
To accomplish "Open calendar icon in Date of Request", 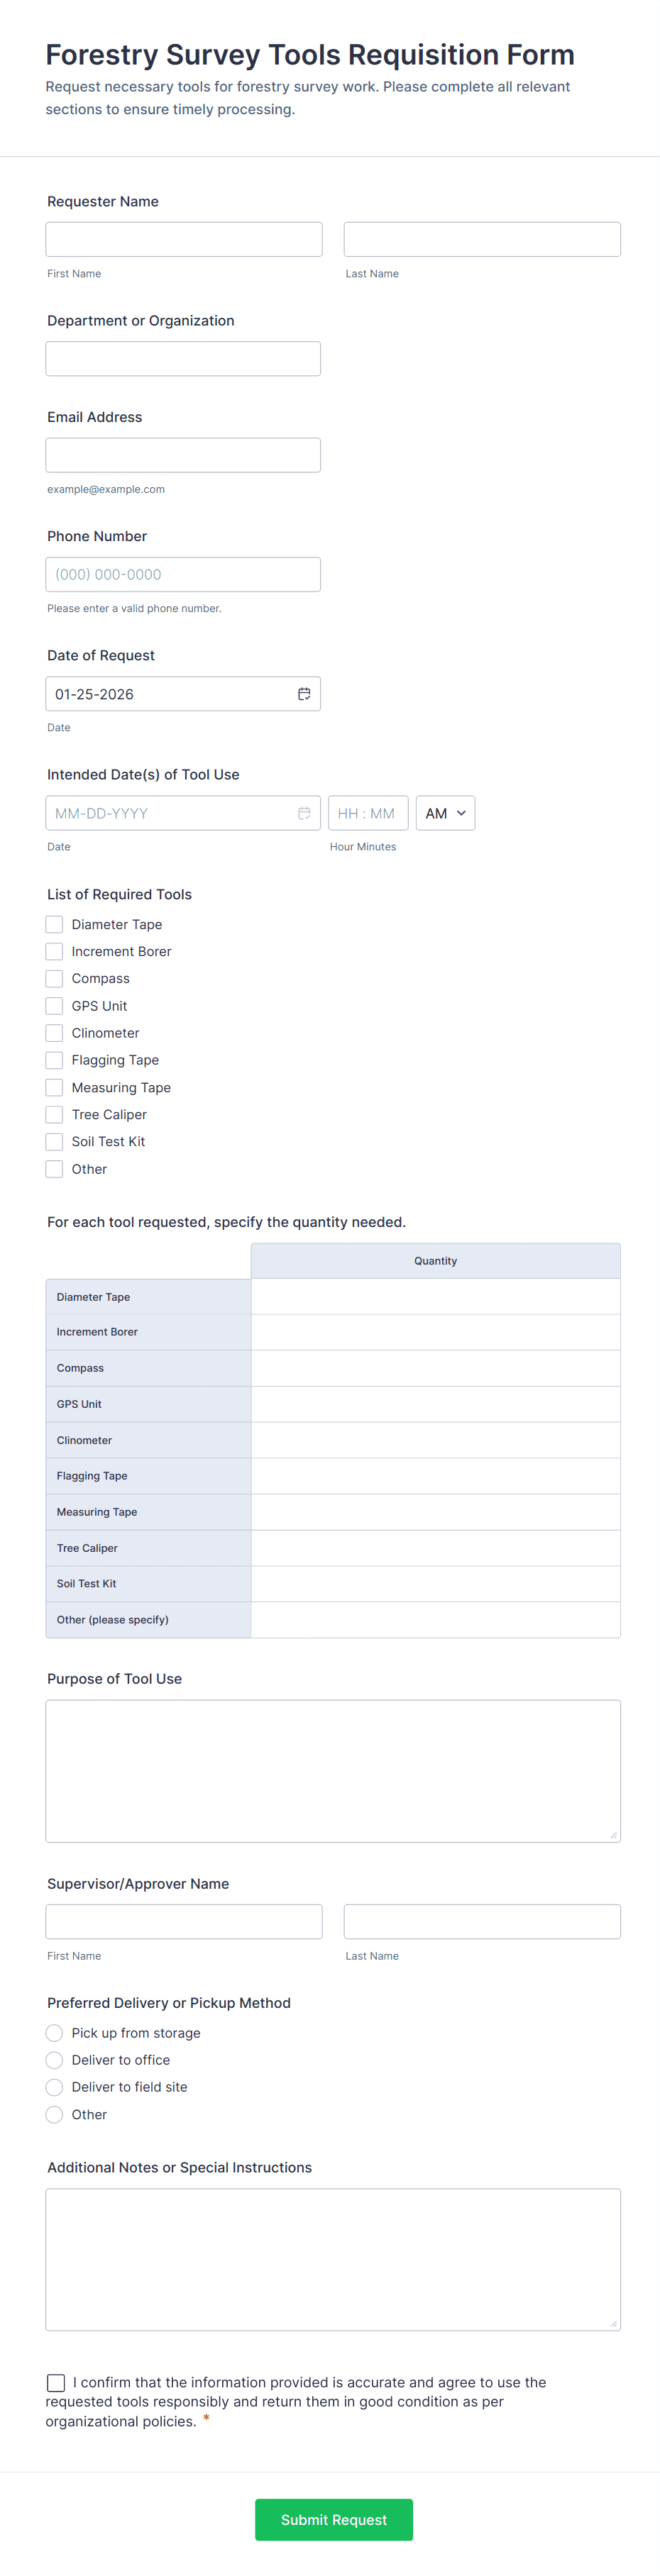I will click(304, 694).
